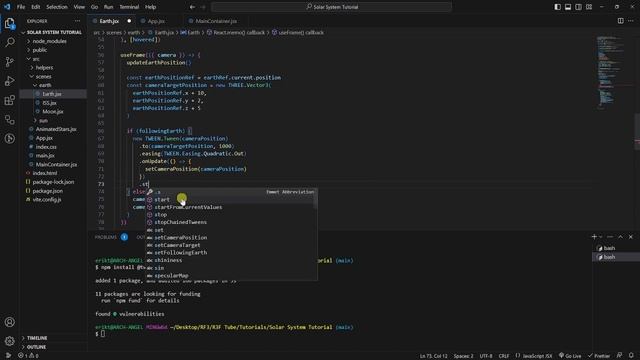Click customize layout icon in title bar
This screenshot has width=640, height=360.
589,7
